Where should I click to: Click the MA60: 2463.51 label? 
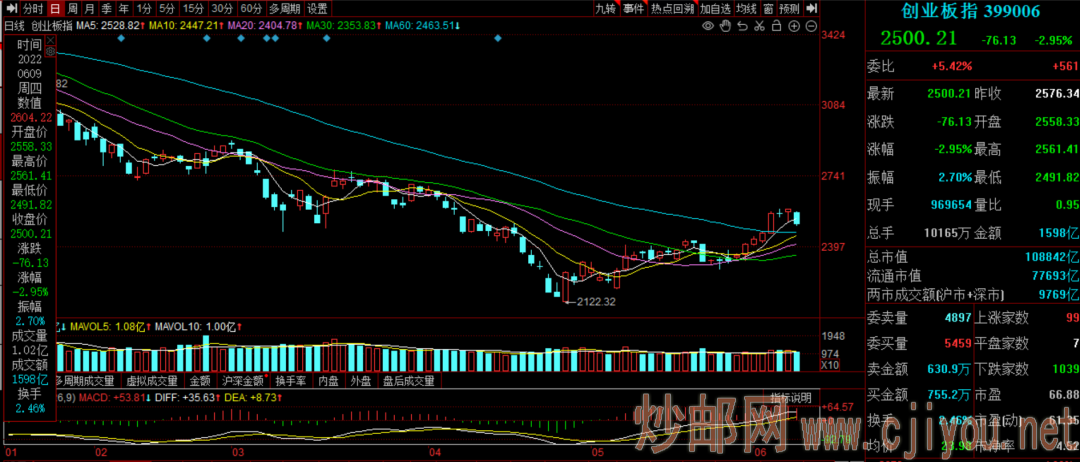[422, 25]
